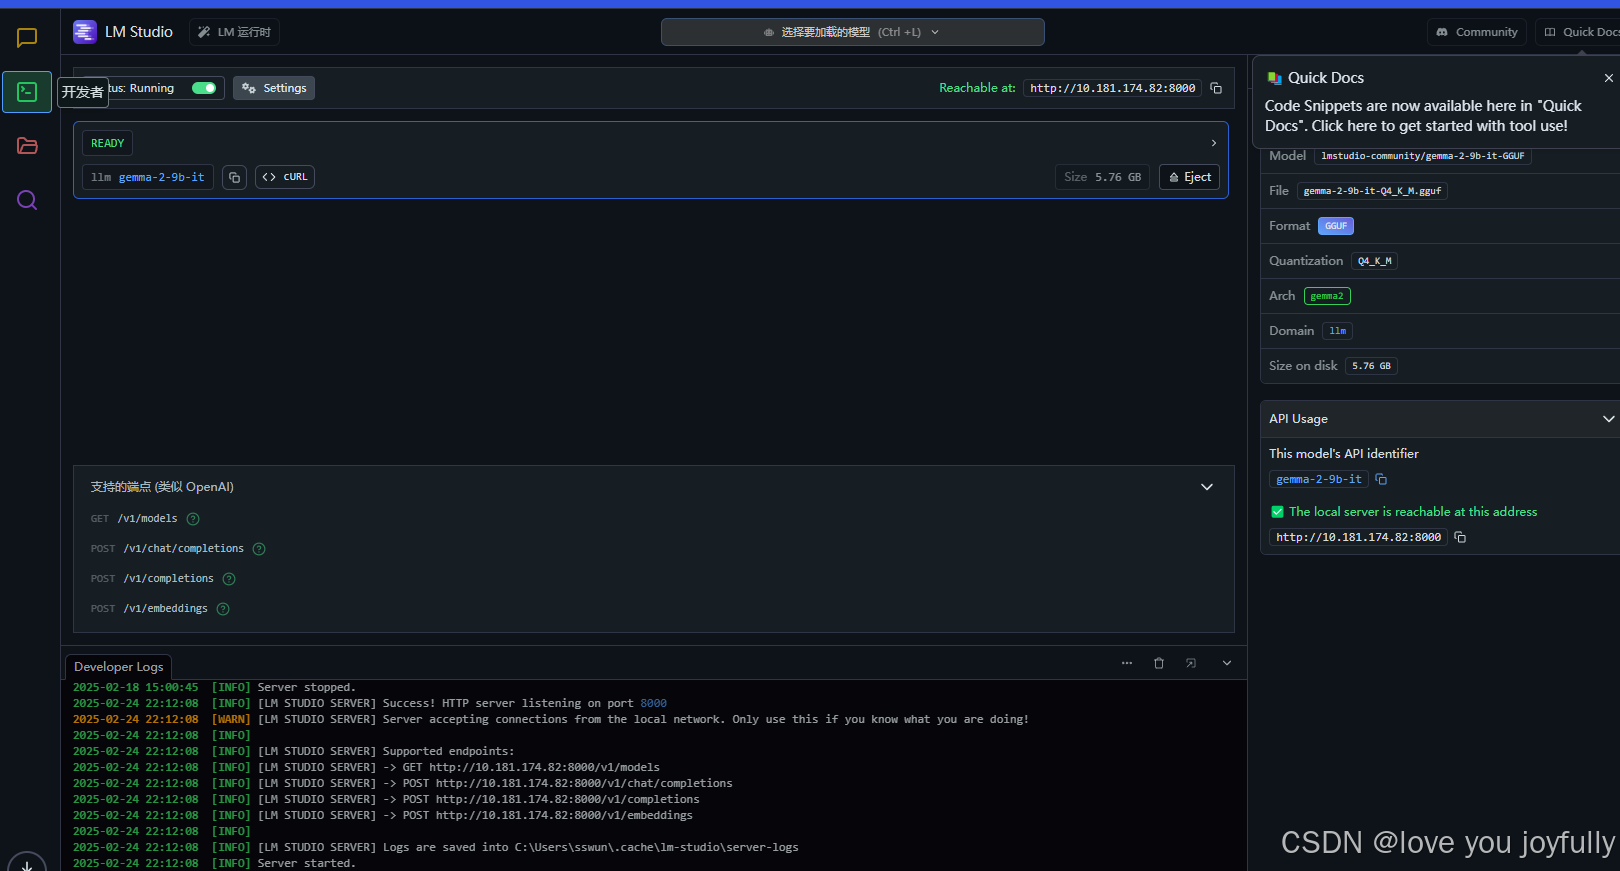Click the downloads arrow icon at sidebar bottom
1620x871 pixels.
tap(27, 864)
